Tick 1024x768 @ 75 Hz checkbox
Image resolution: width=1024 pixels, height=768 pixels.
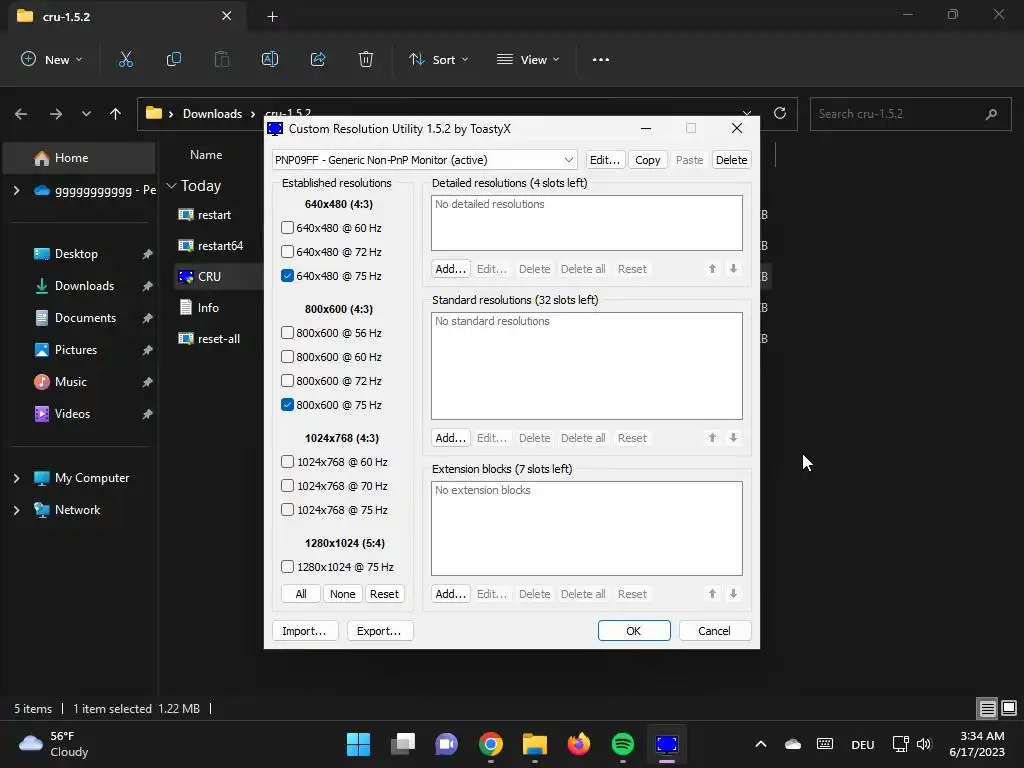pyautogui.click(x=287, y=509)
